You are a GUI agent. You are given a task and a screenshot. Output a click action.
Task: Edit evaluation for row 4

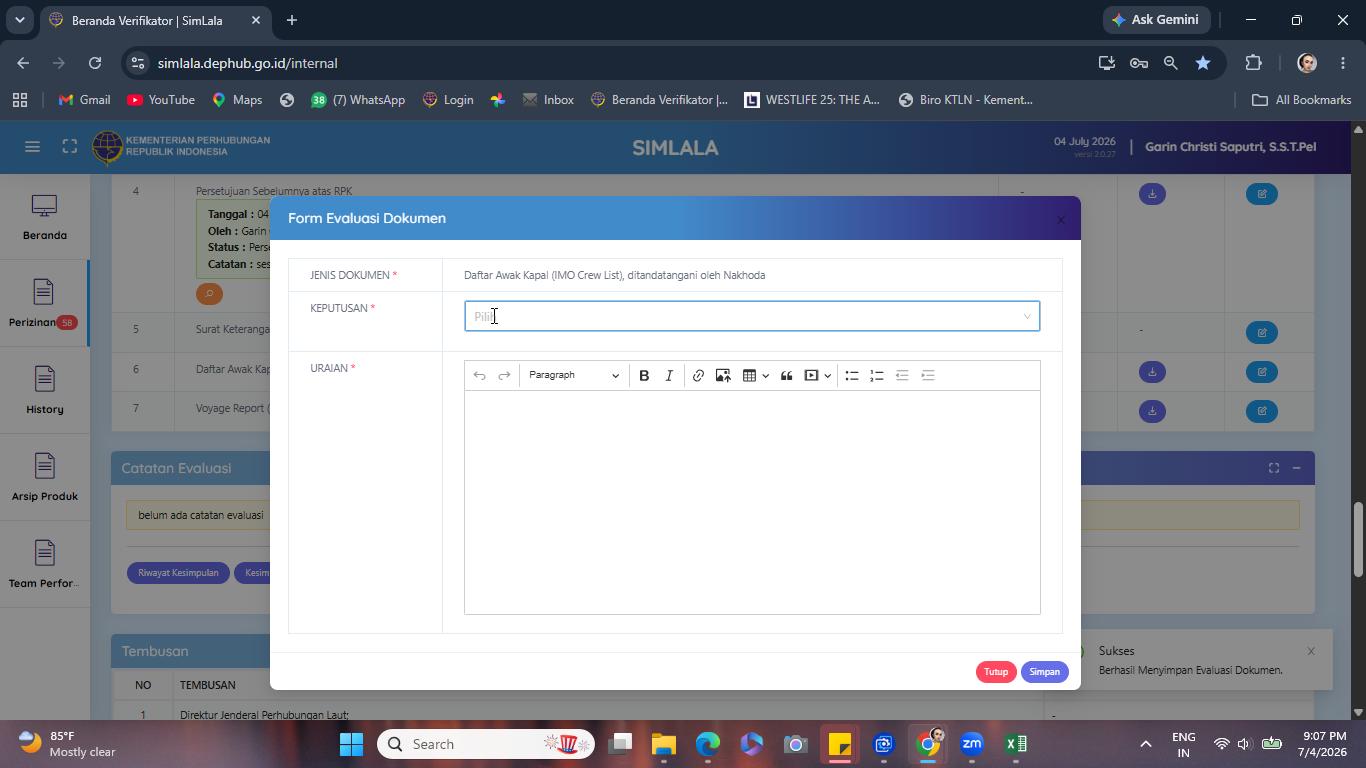click(x=1262, y=194)
